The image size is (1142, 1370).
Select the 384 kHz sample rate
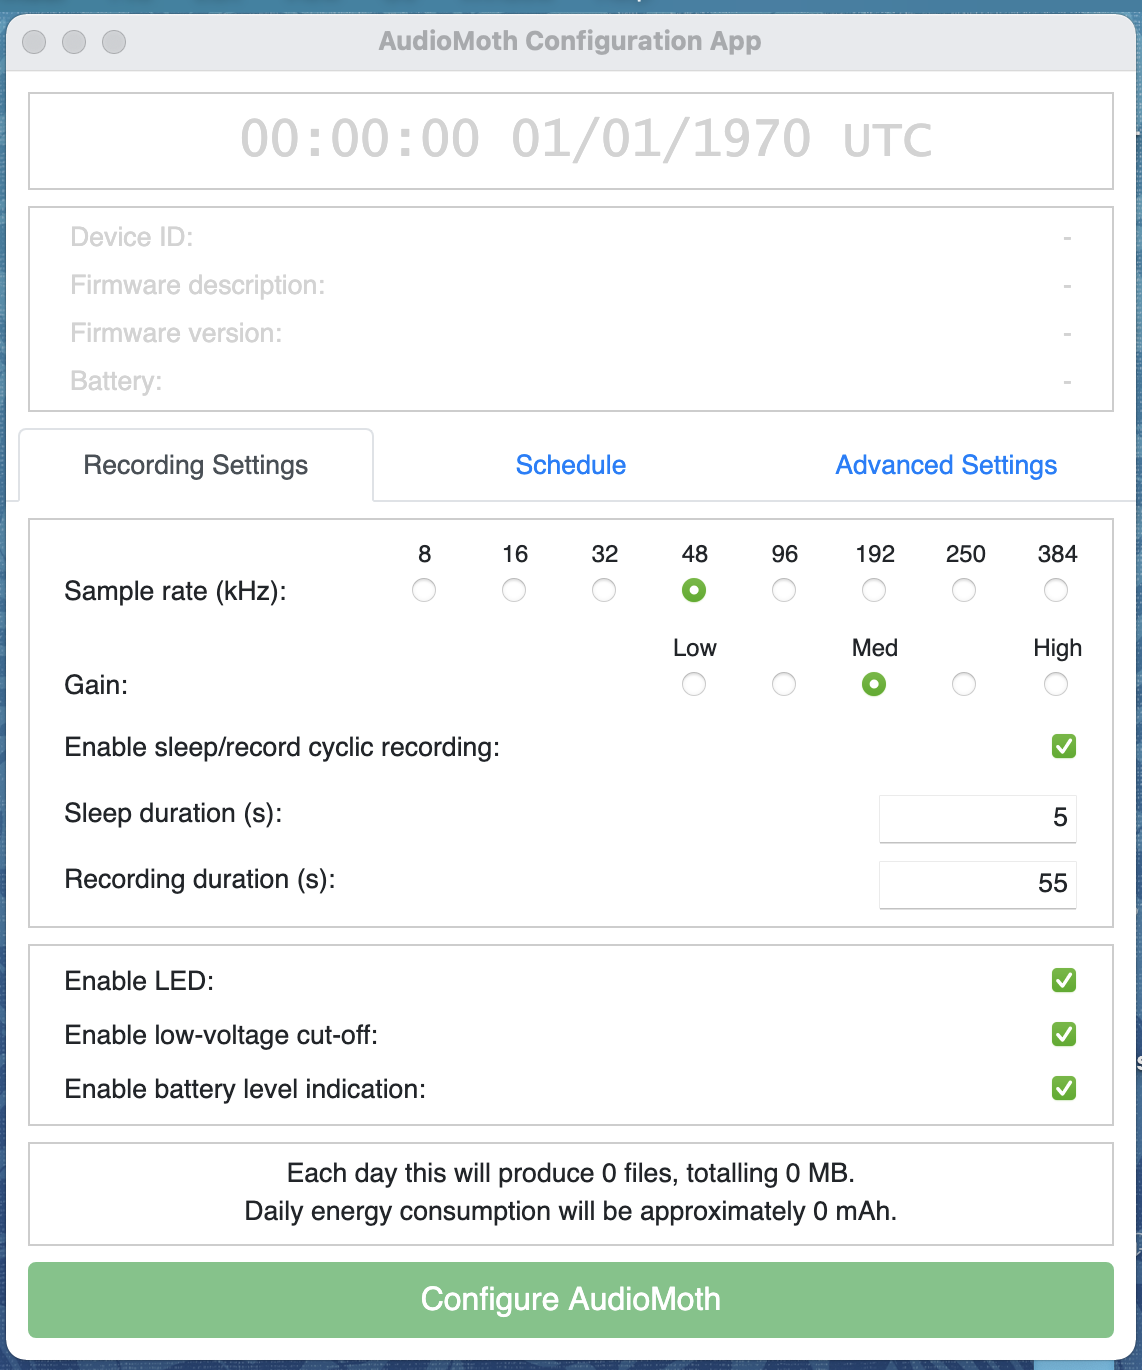[x=1056, y=590]
